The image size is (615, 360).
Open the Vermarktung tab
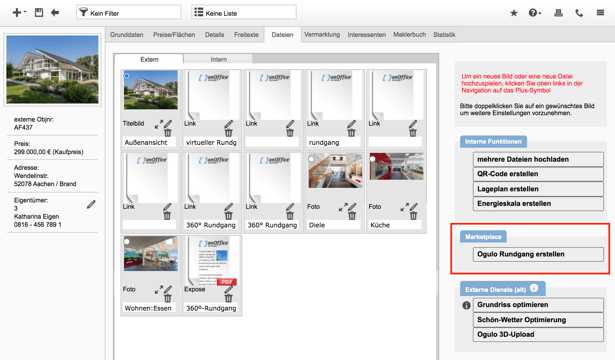tap(322, 35)
